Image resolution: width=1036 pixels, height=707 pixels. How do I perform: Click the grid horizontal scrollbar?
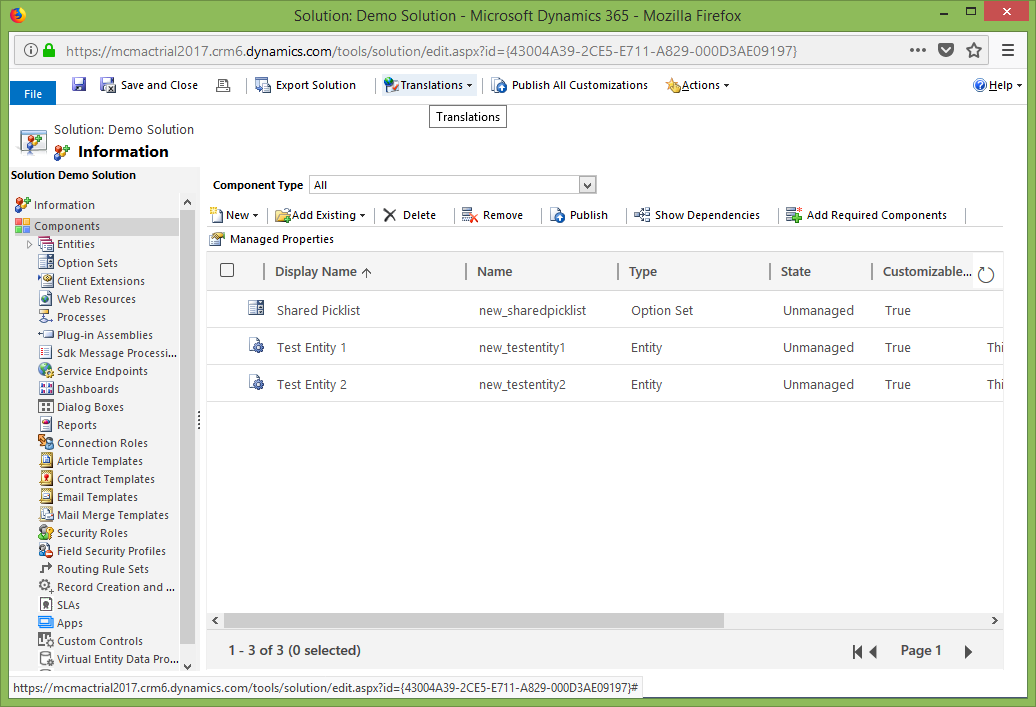472,621
